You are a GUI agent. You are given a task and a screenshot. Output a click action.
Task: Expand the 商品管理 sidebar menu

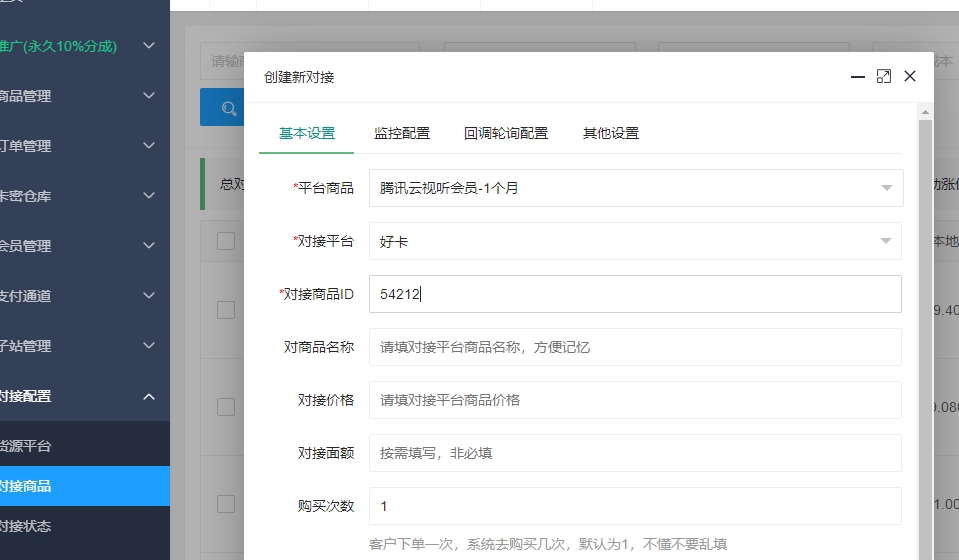point(85,96)
